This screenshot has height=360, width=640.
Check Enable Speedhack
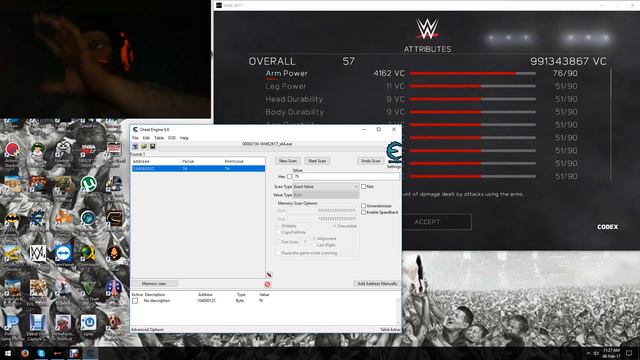pyautogui.click(x=363, y=213)
